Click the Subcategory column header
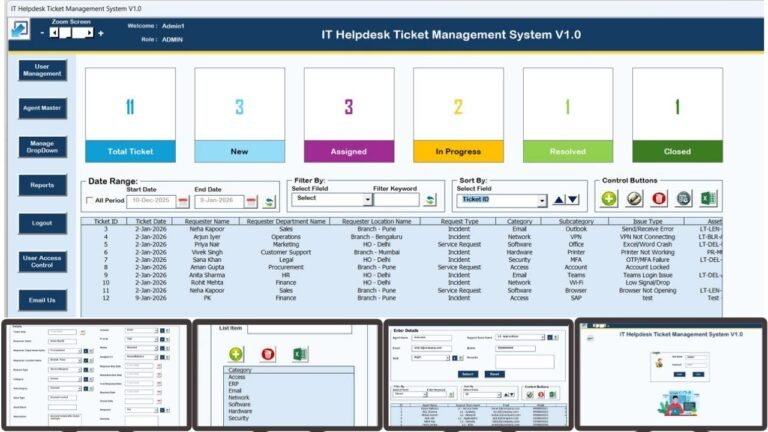Viewport: 768px width, 432px height. [x=576, y=221]
